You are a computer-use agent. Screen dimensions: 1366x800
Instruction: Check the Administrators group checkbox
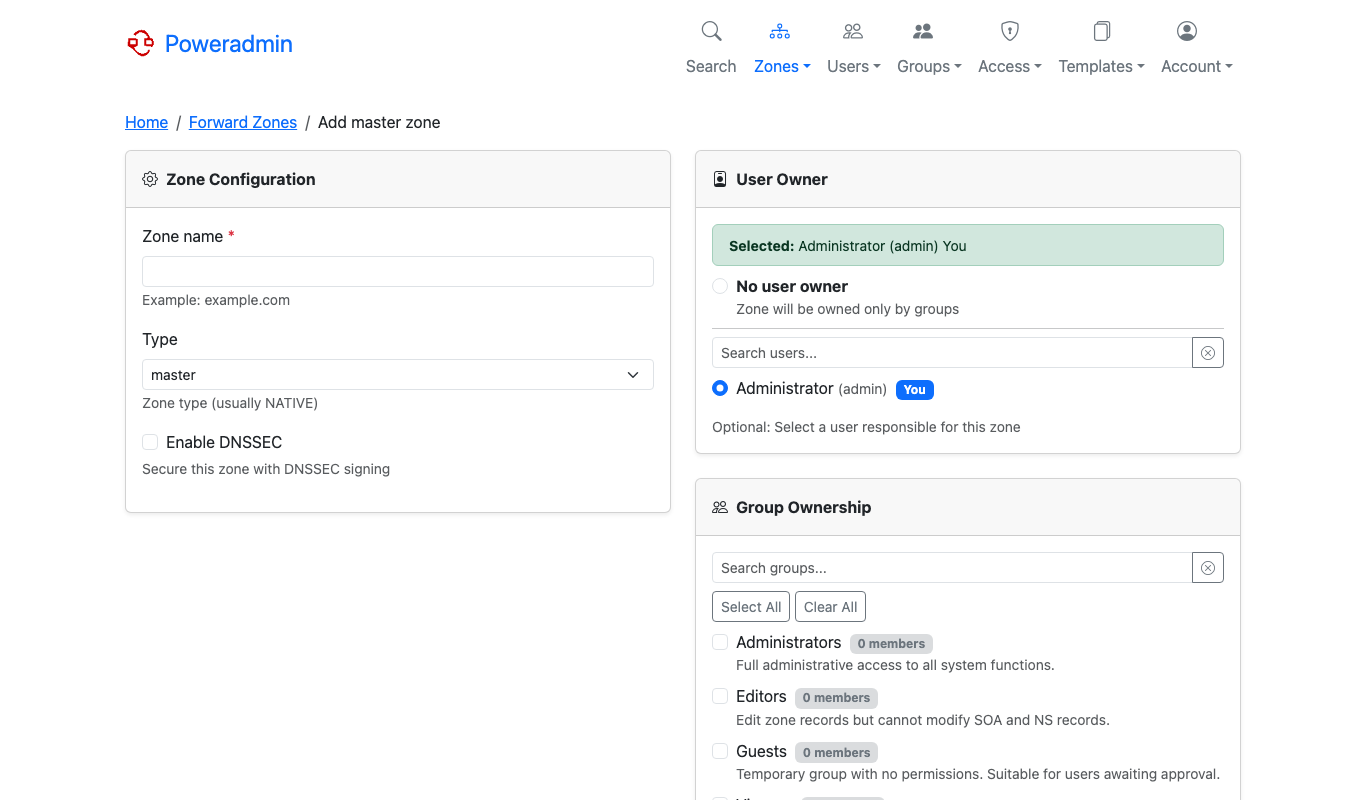(720, 642)
